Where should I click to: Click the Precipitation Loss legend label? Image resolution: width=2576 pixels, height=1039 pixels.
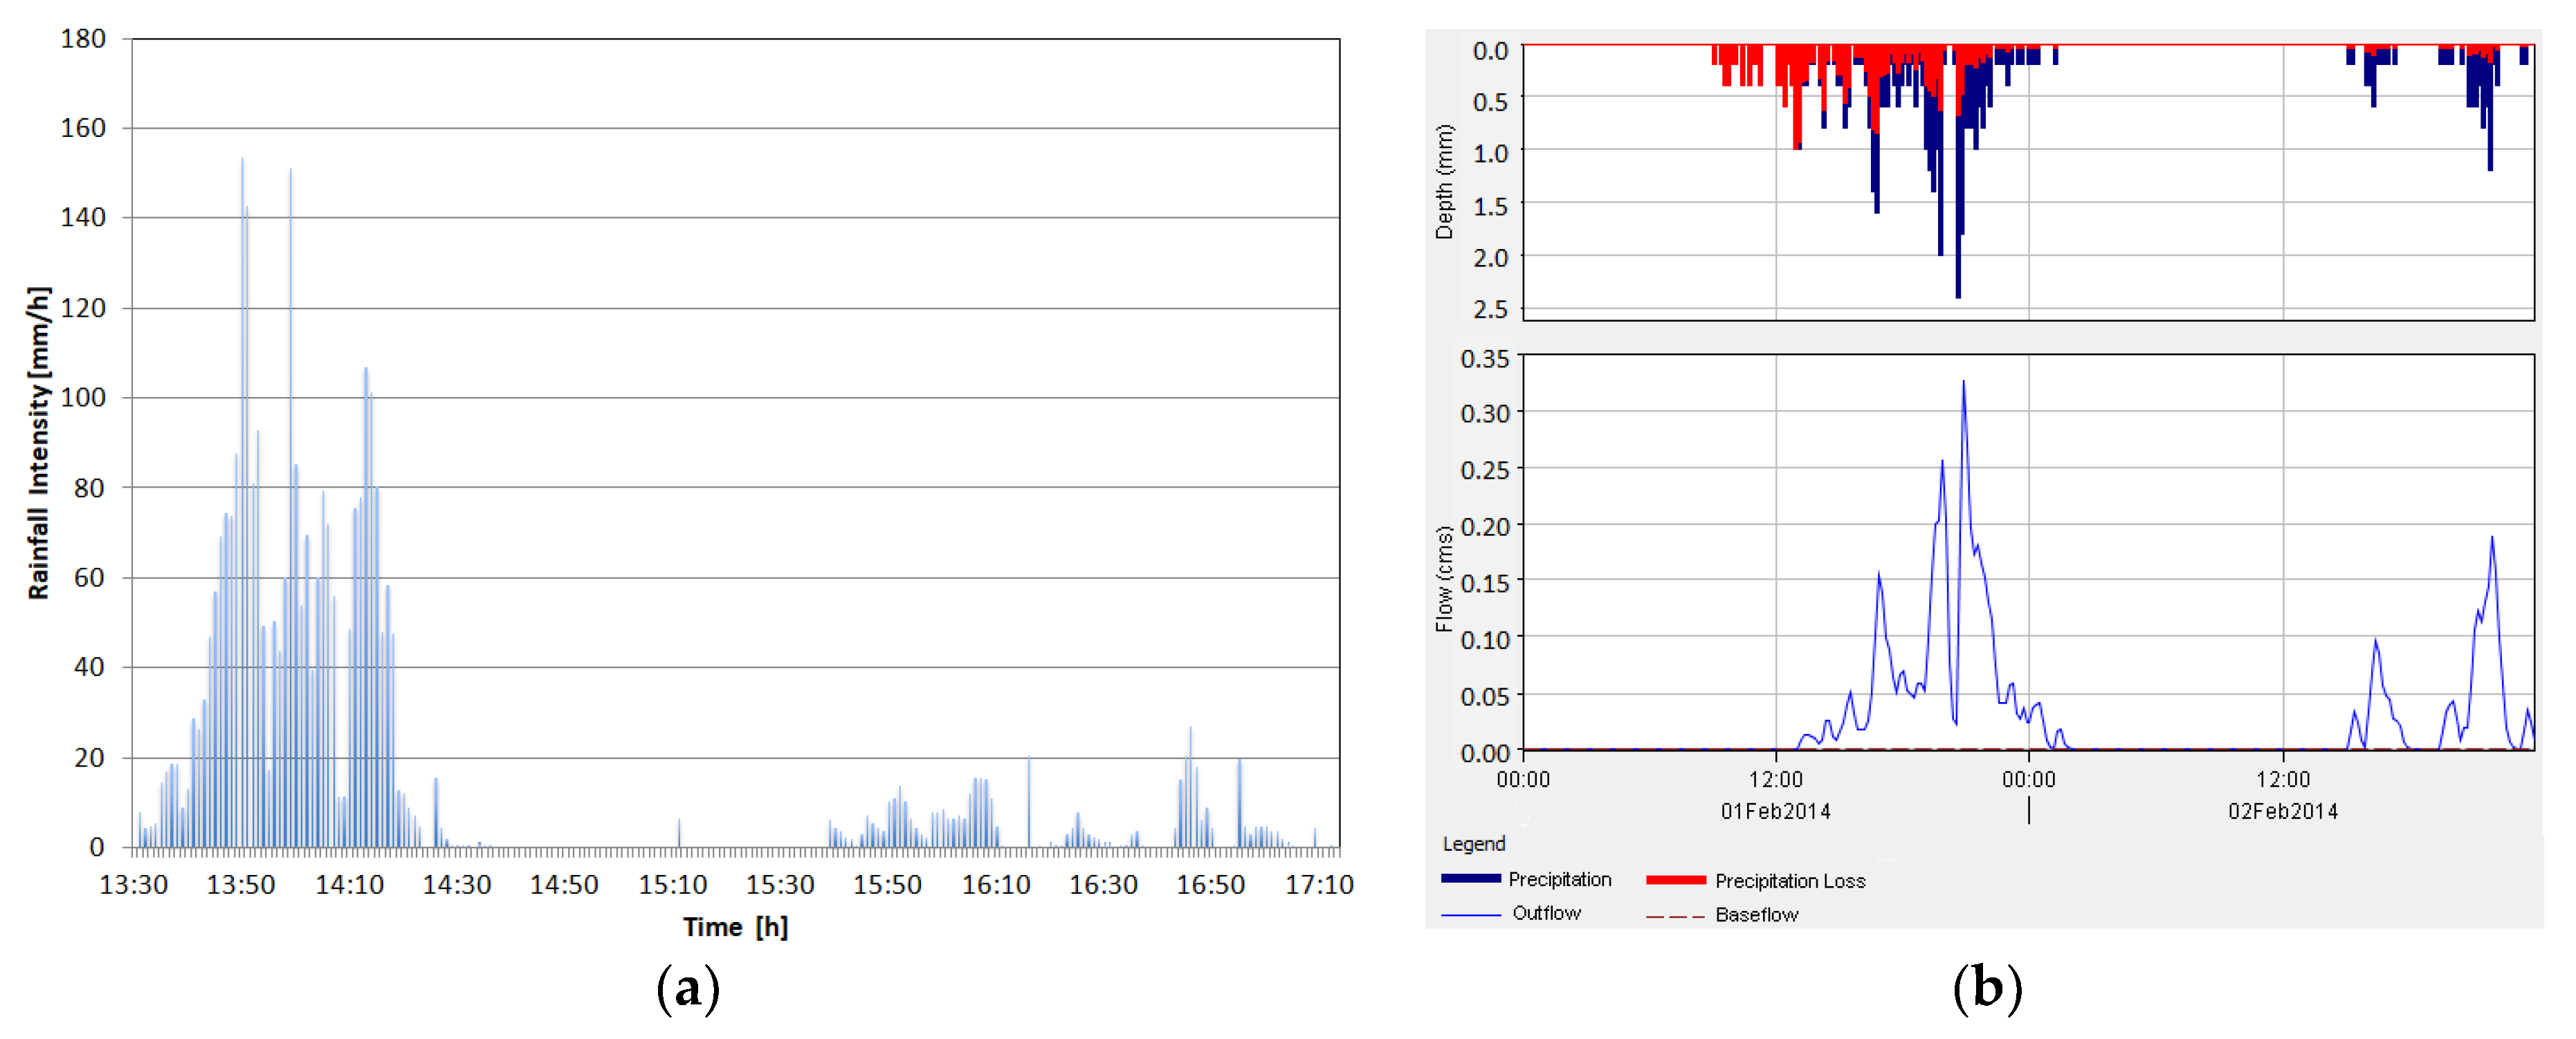[1790, 881]
